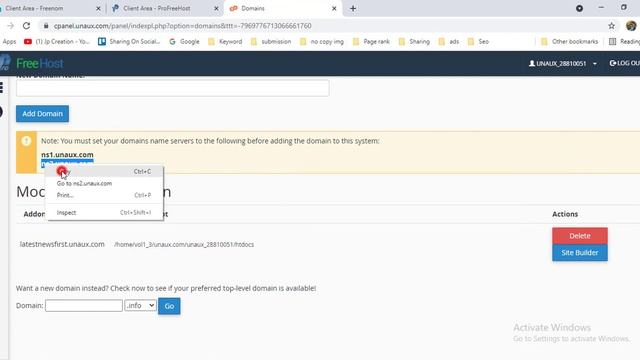
Task: Open the Google bookmark
Action: click(184, 42)
